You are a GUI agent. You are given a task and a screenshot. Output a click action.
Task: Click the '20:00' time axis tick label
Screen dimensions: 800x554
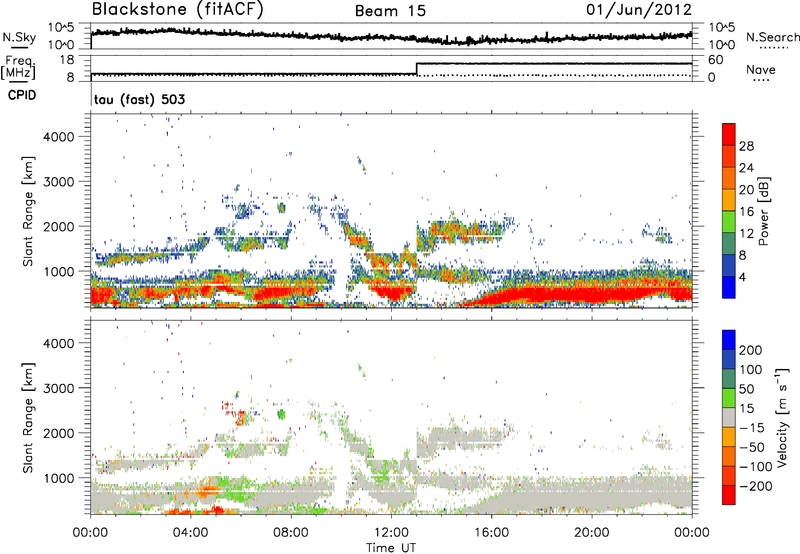point(591,533)
